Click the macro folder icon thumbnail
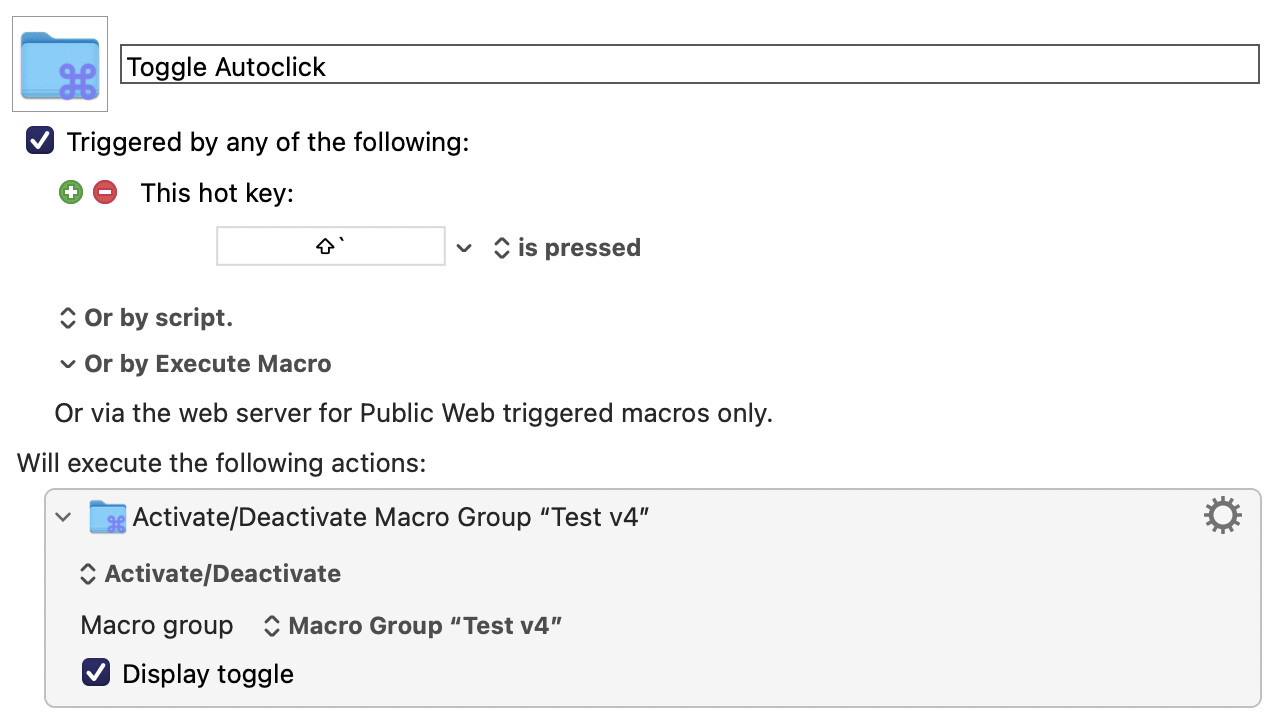 coord(60,64)
